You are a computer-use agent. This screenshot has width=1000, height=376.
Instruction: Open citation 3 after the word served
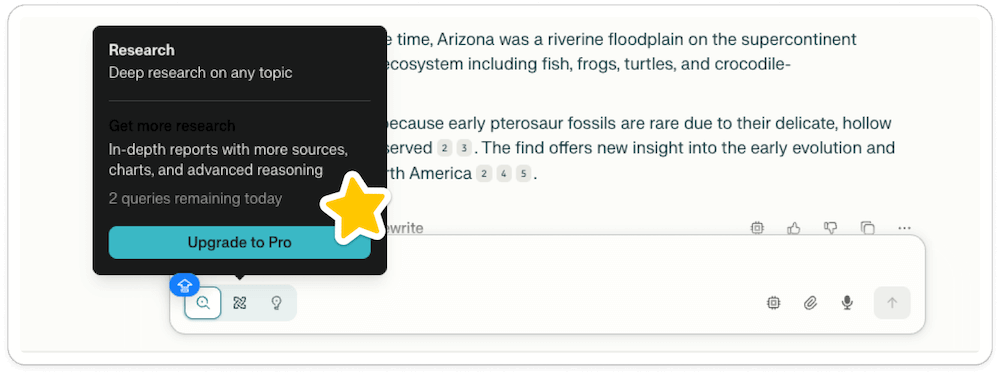(464, 148)
